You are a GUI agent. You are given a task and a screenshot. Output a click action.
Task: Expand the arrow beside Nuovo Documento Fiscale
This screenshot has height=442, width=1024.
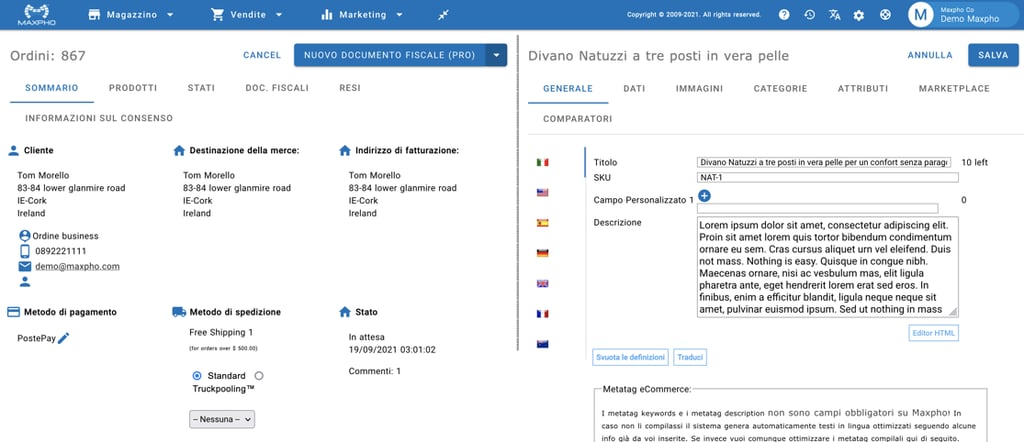[496, 55]
